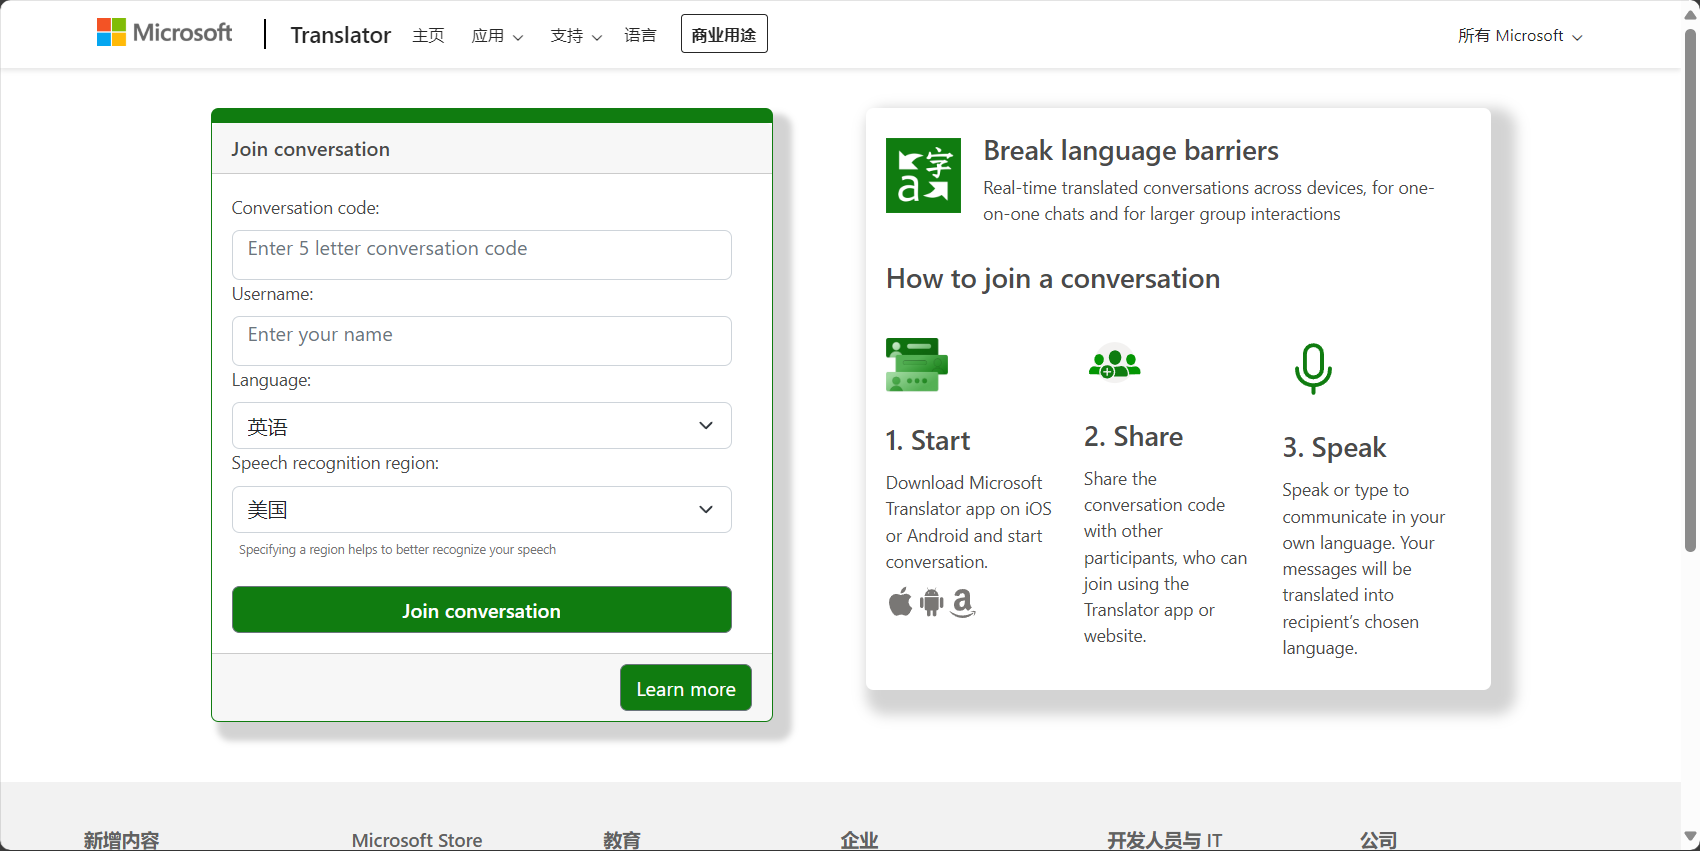
Task: Click the Specifying a region helps hint text
Action: [397, 550]
